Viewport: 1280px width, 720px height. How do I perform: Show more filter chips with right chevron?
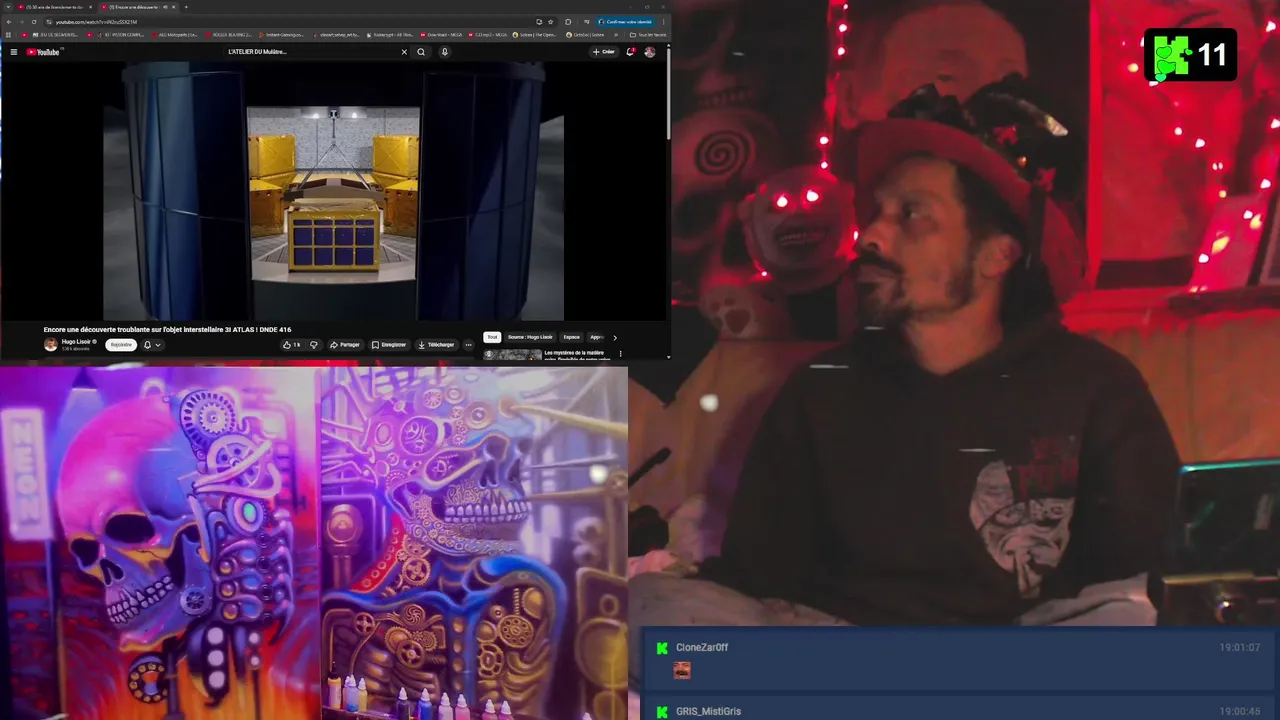point(615,337)
